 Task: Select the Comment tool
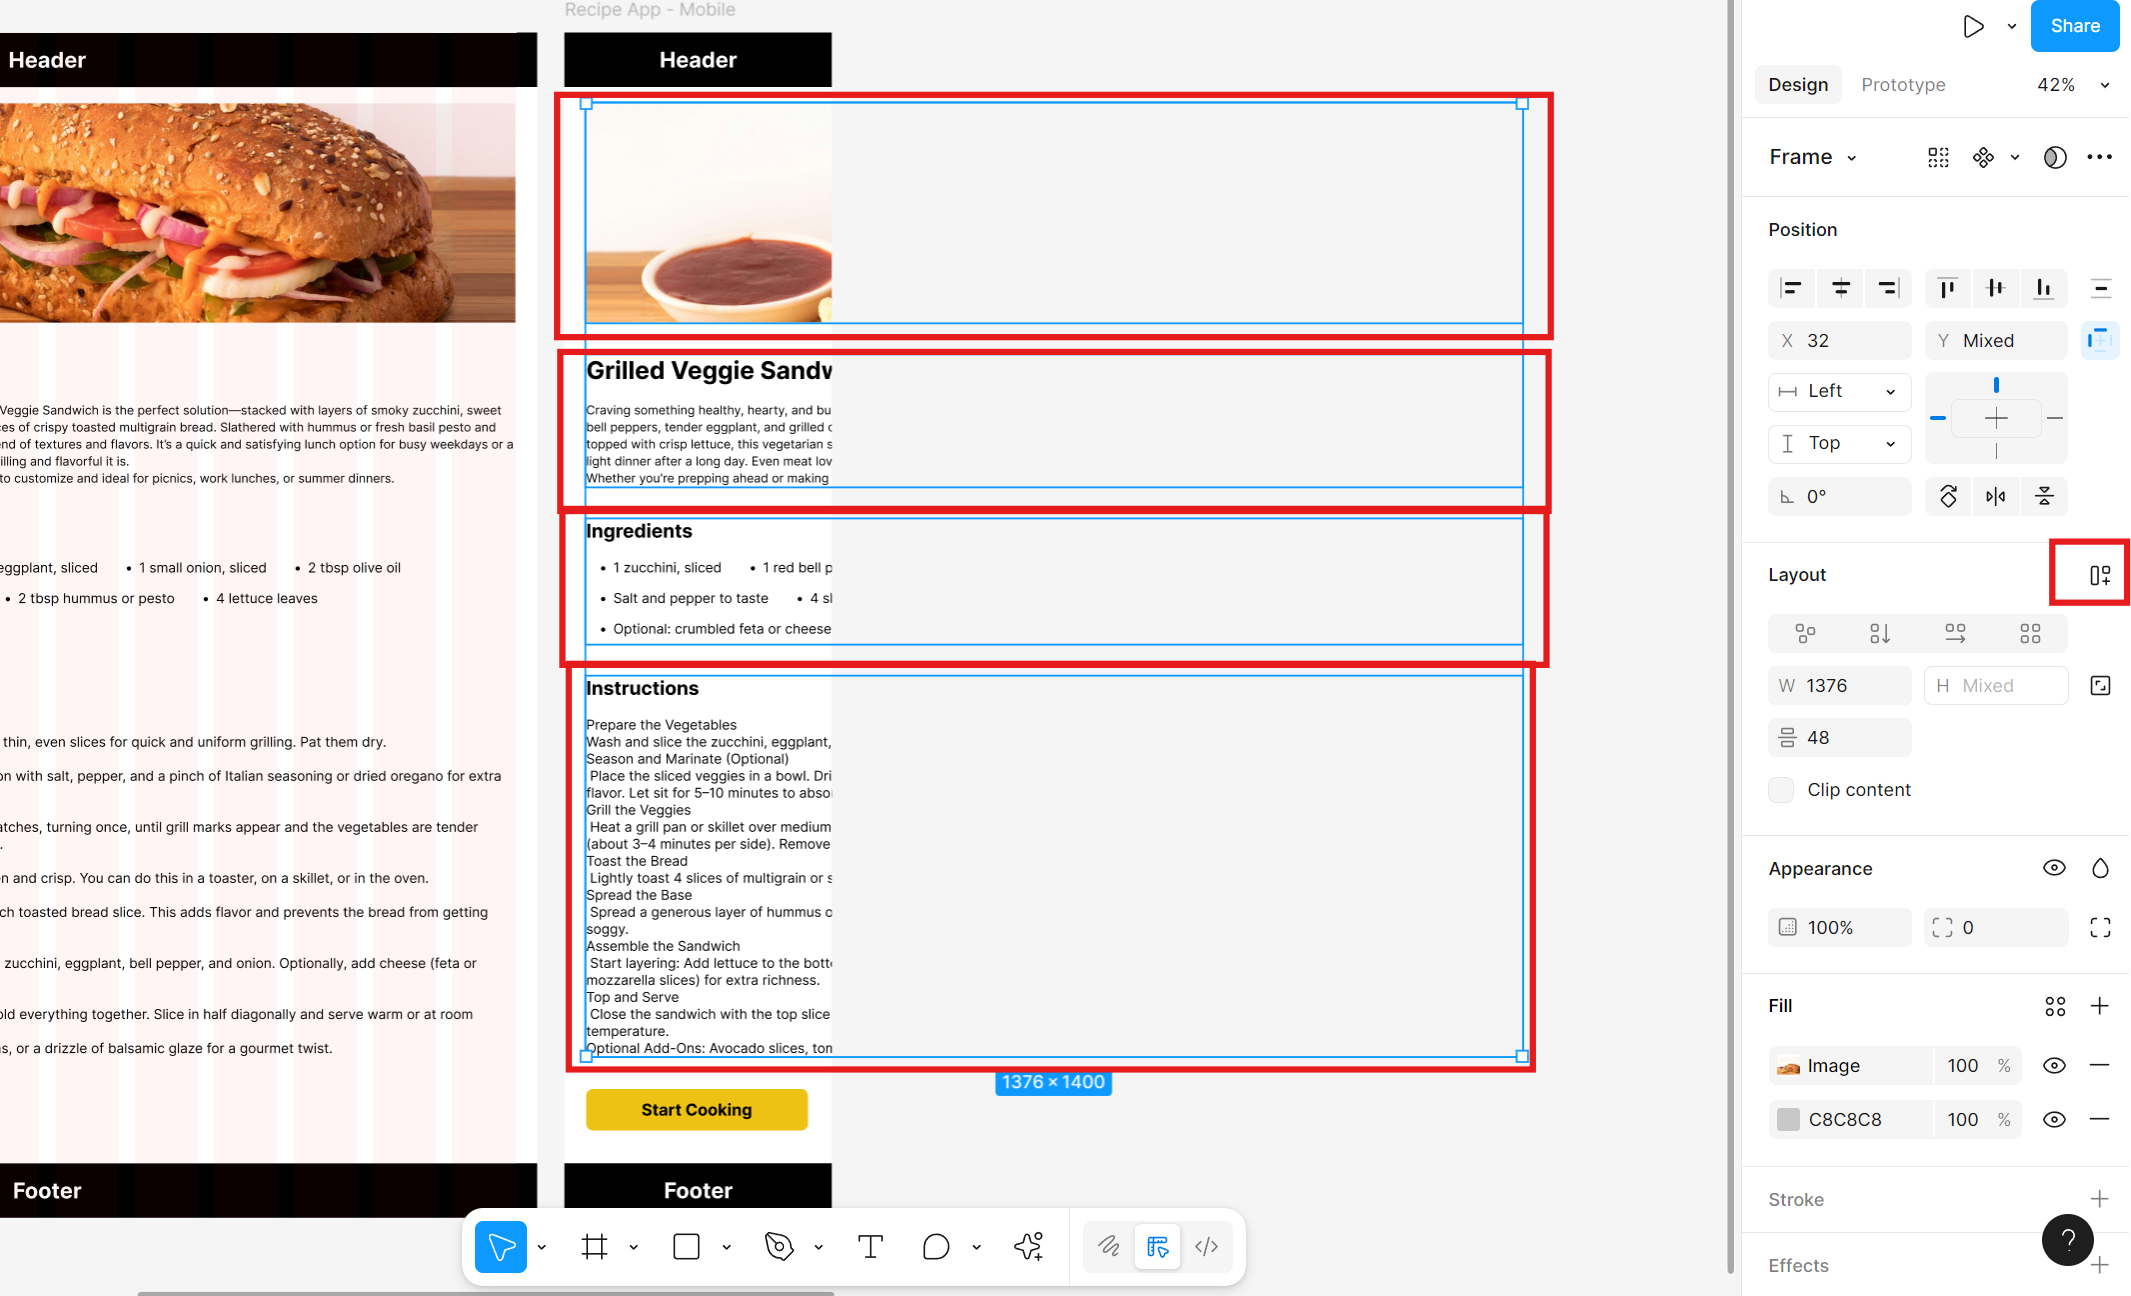point(935,1246)
